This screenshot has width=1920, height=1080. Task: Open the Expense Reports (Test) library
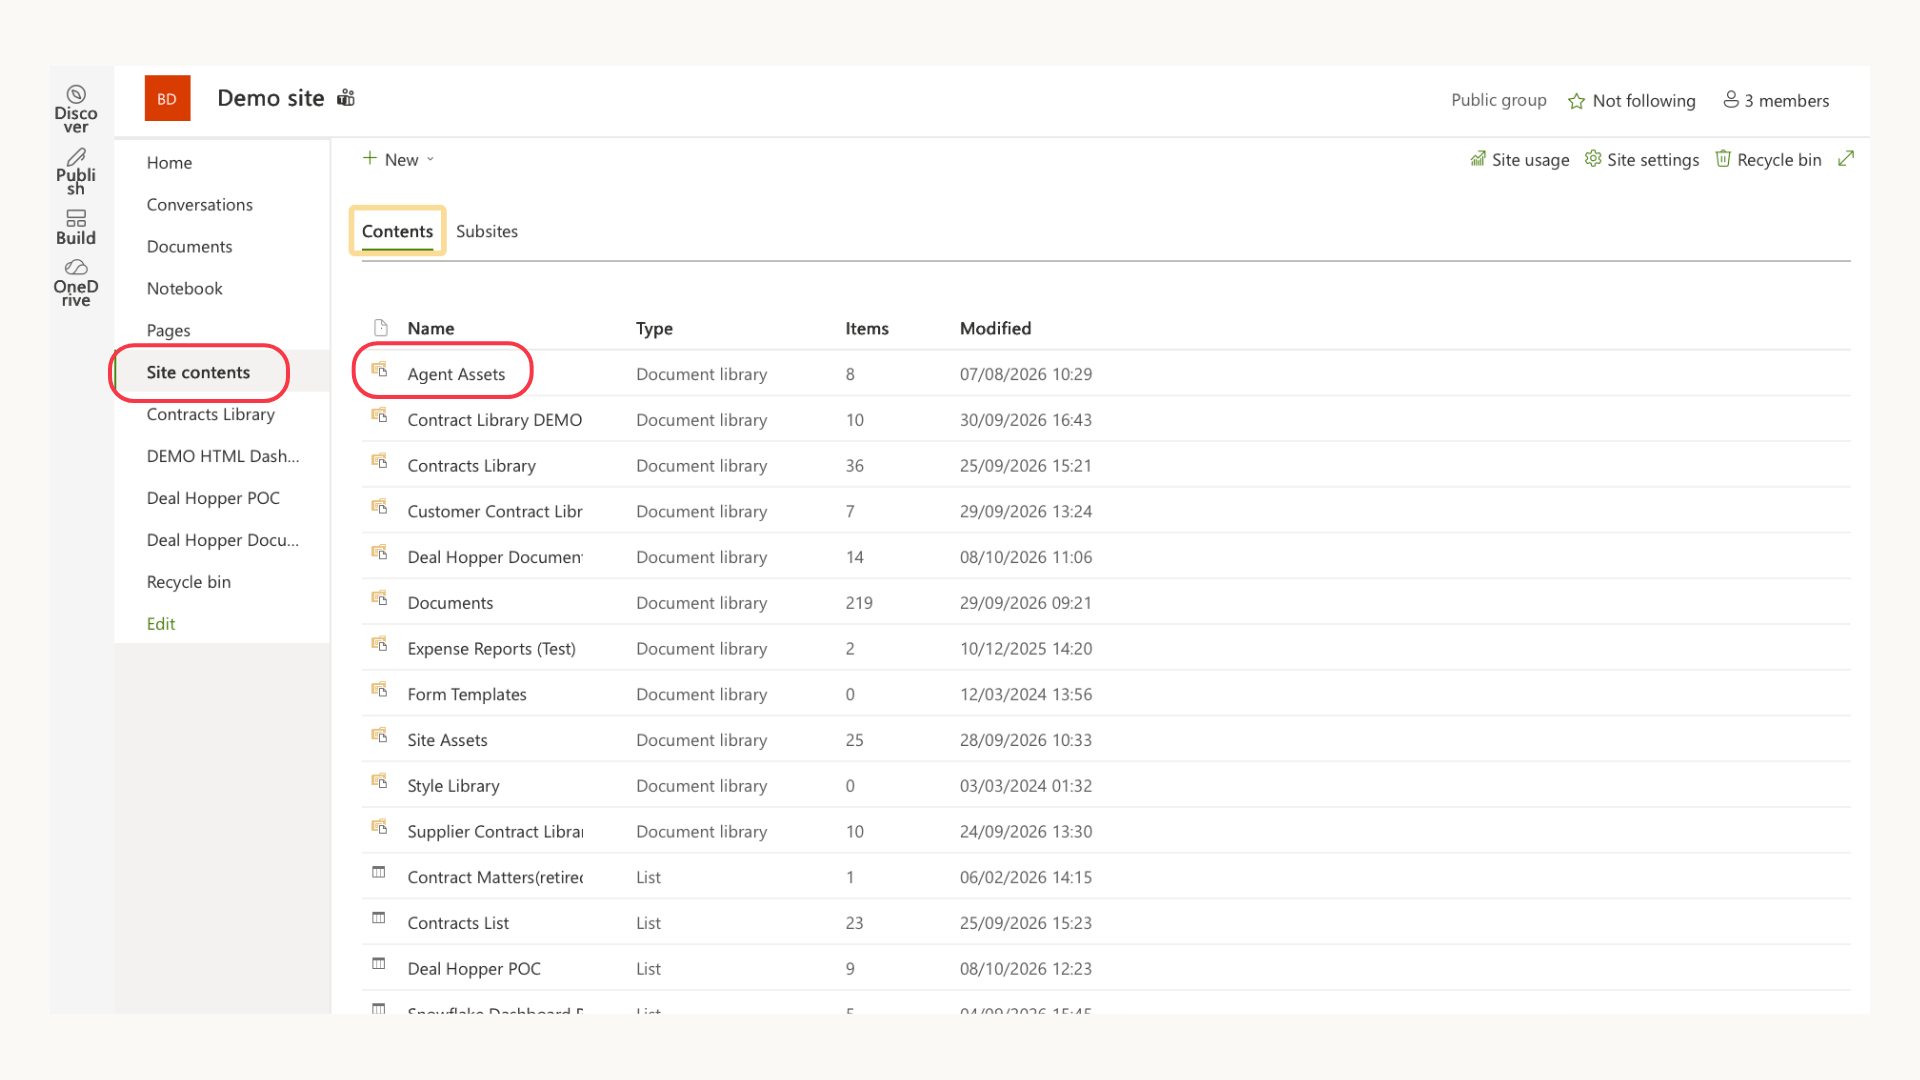click(491, 649)
